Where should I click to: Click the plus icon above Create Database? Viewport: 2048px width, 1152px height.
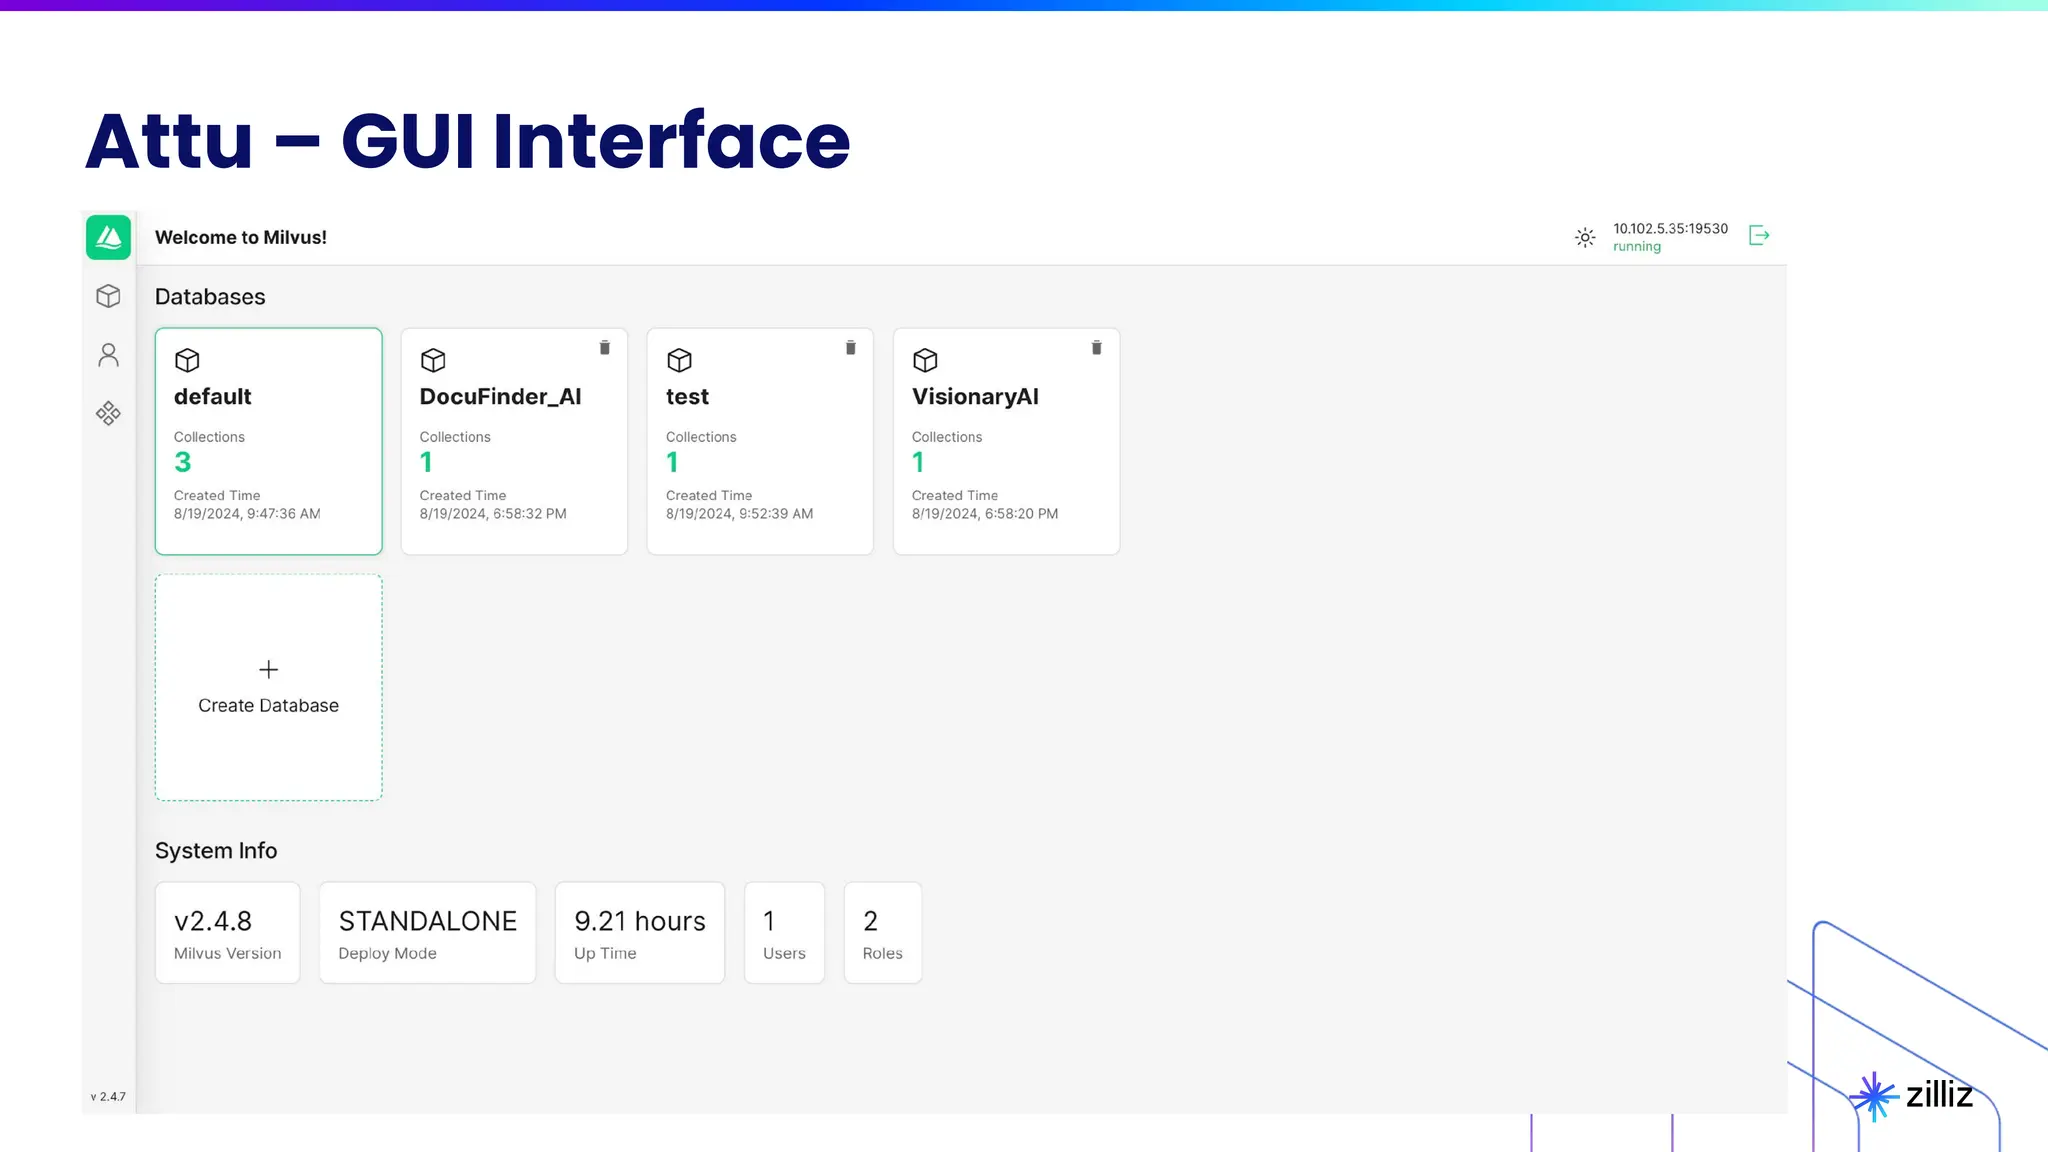point(268,669)
